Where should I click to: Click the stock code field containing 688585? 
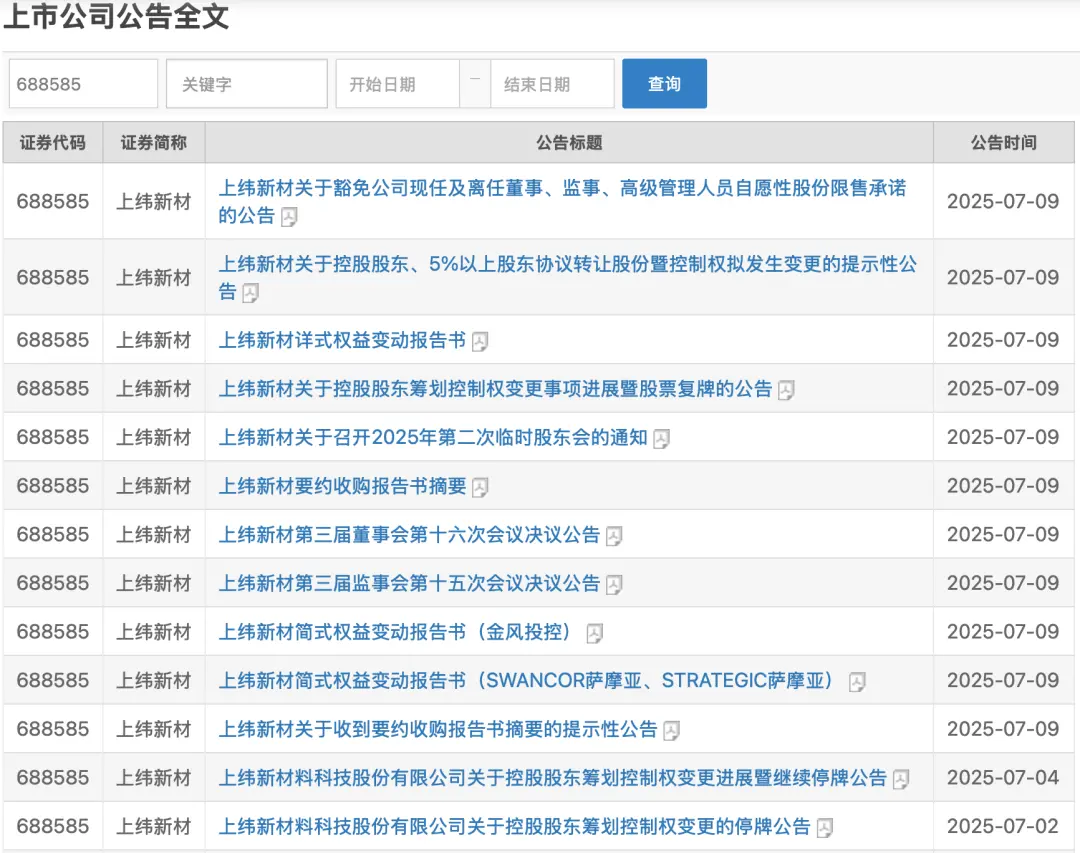[x=83, y=84]
